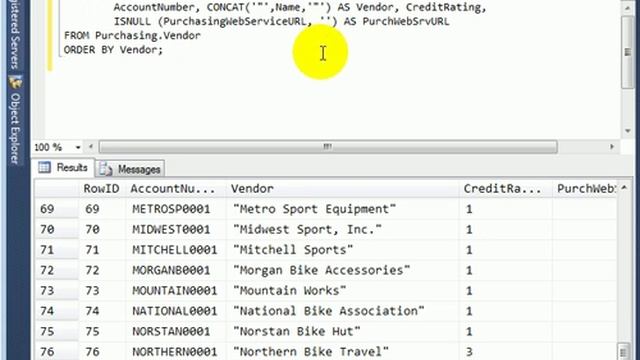Screen dimensions: 640x360
Task: Switch to the Messages tab
Action: (130, 169)
